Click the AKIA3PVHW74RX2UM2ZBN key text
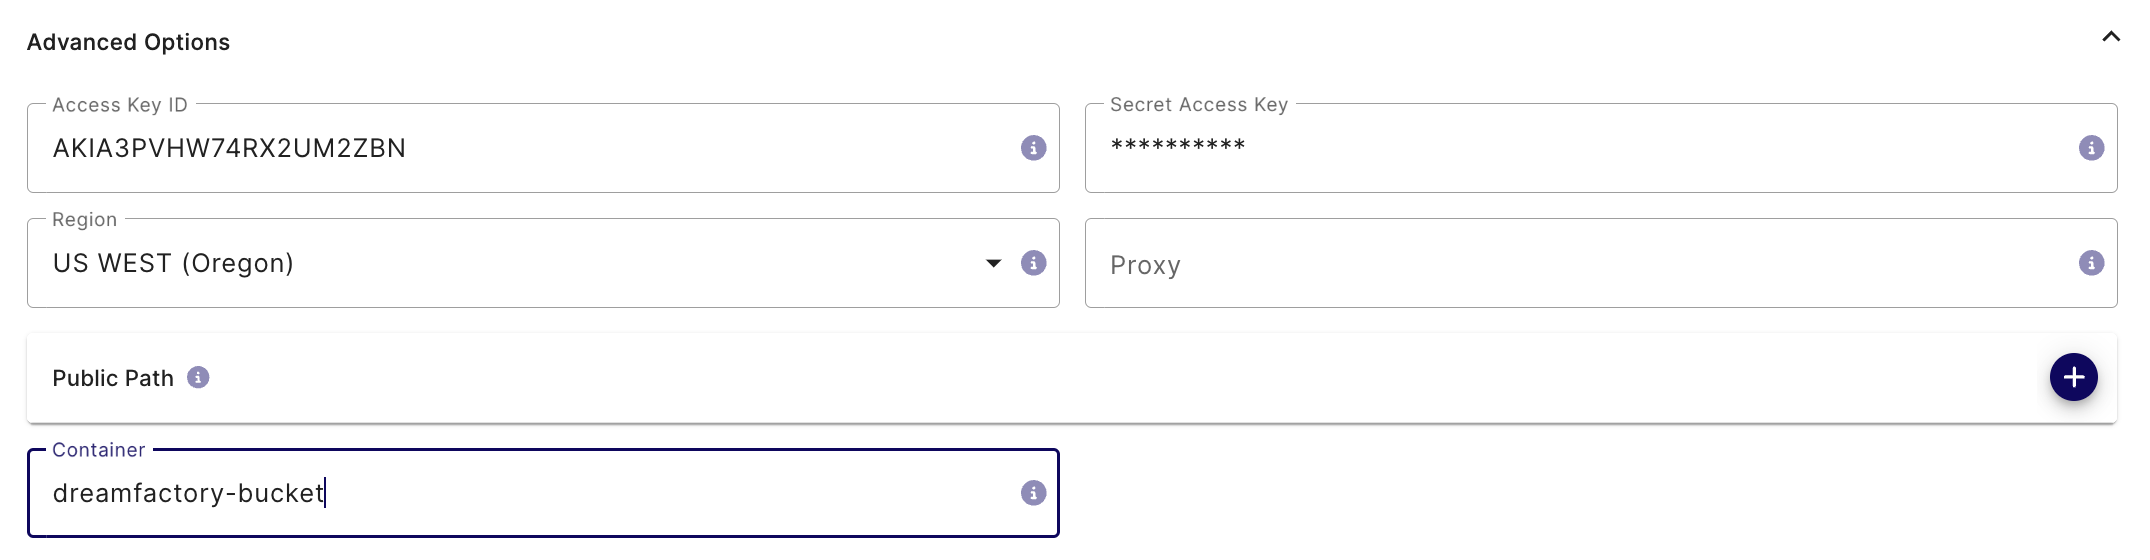 click(229, 148)
